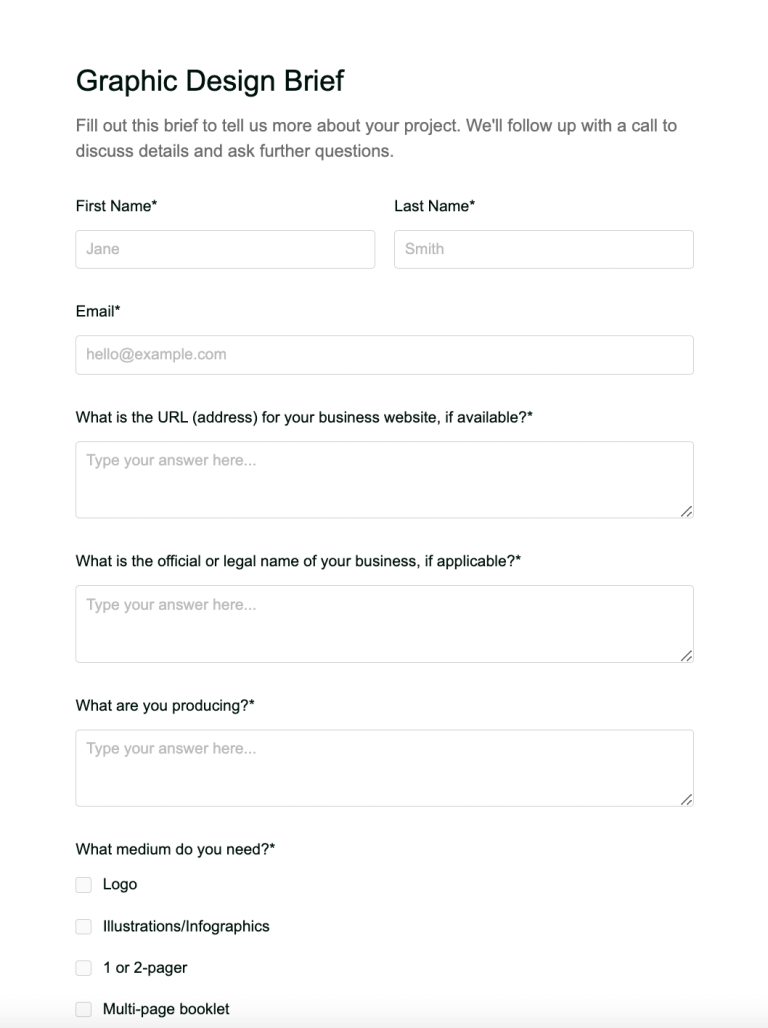Click the legal business name answer box
768x1028 pixels.
tap(384, 622)
